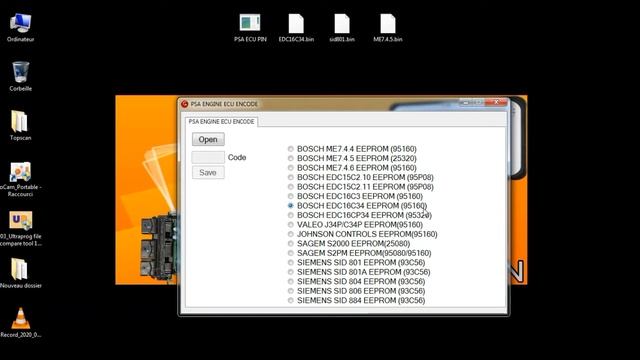Select SIEMENS SID 801 EEPROM (93C56) radio
Screen dimensions: 640x360
tap(291, 262)
